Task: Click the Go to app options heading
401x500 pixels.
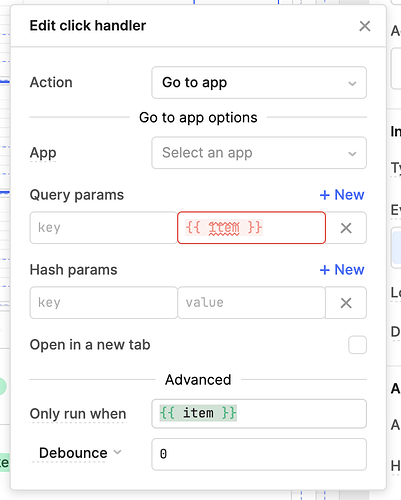Action: [x=198, y=118]
